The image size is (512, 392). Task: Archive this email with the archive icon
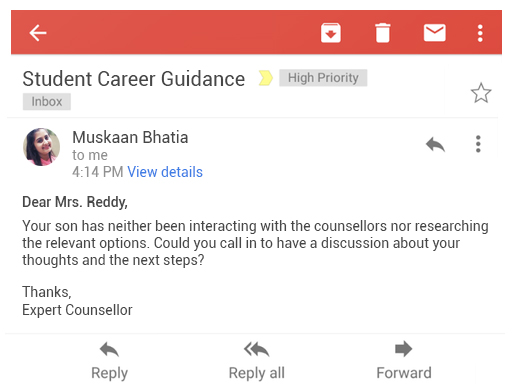coord(330,33)
